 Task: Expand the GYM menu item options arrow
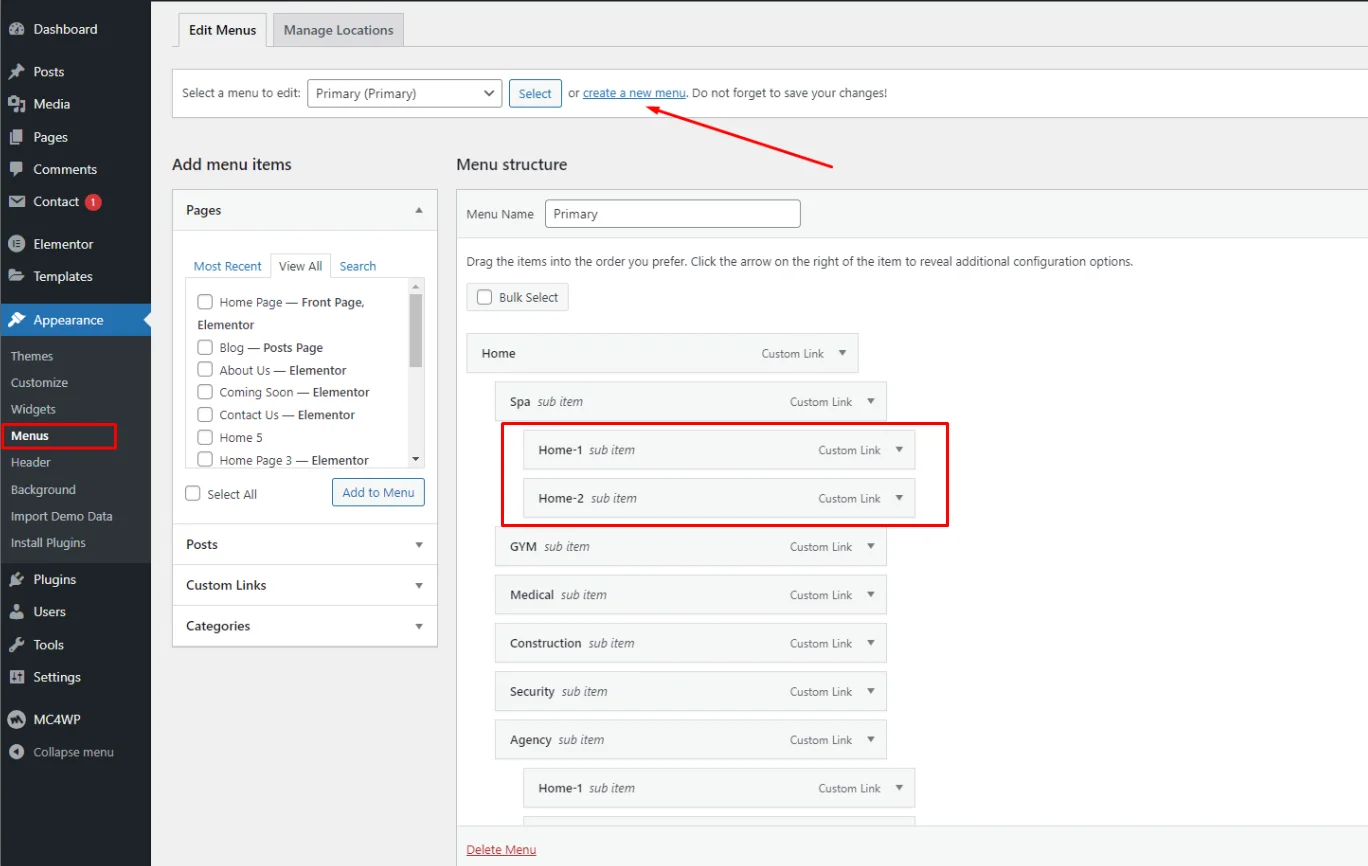871,546
